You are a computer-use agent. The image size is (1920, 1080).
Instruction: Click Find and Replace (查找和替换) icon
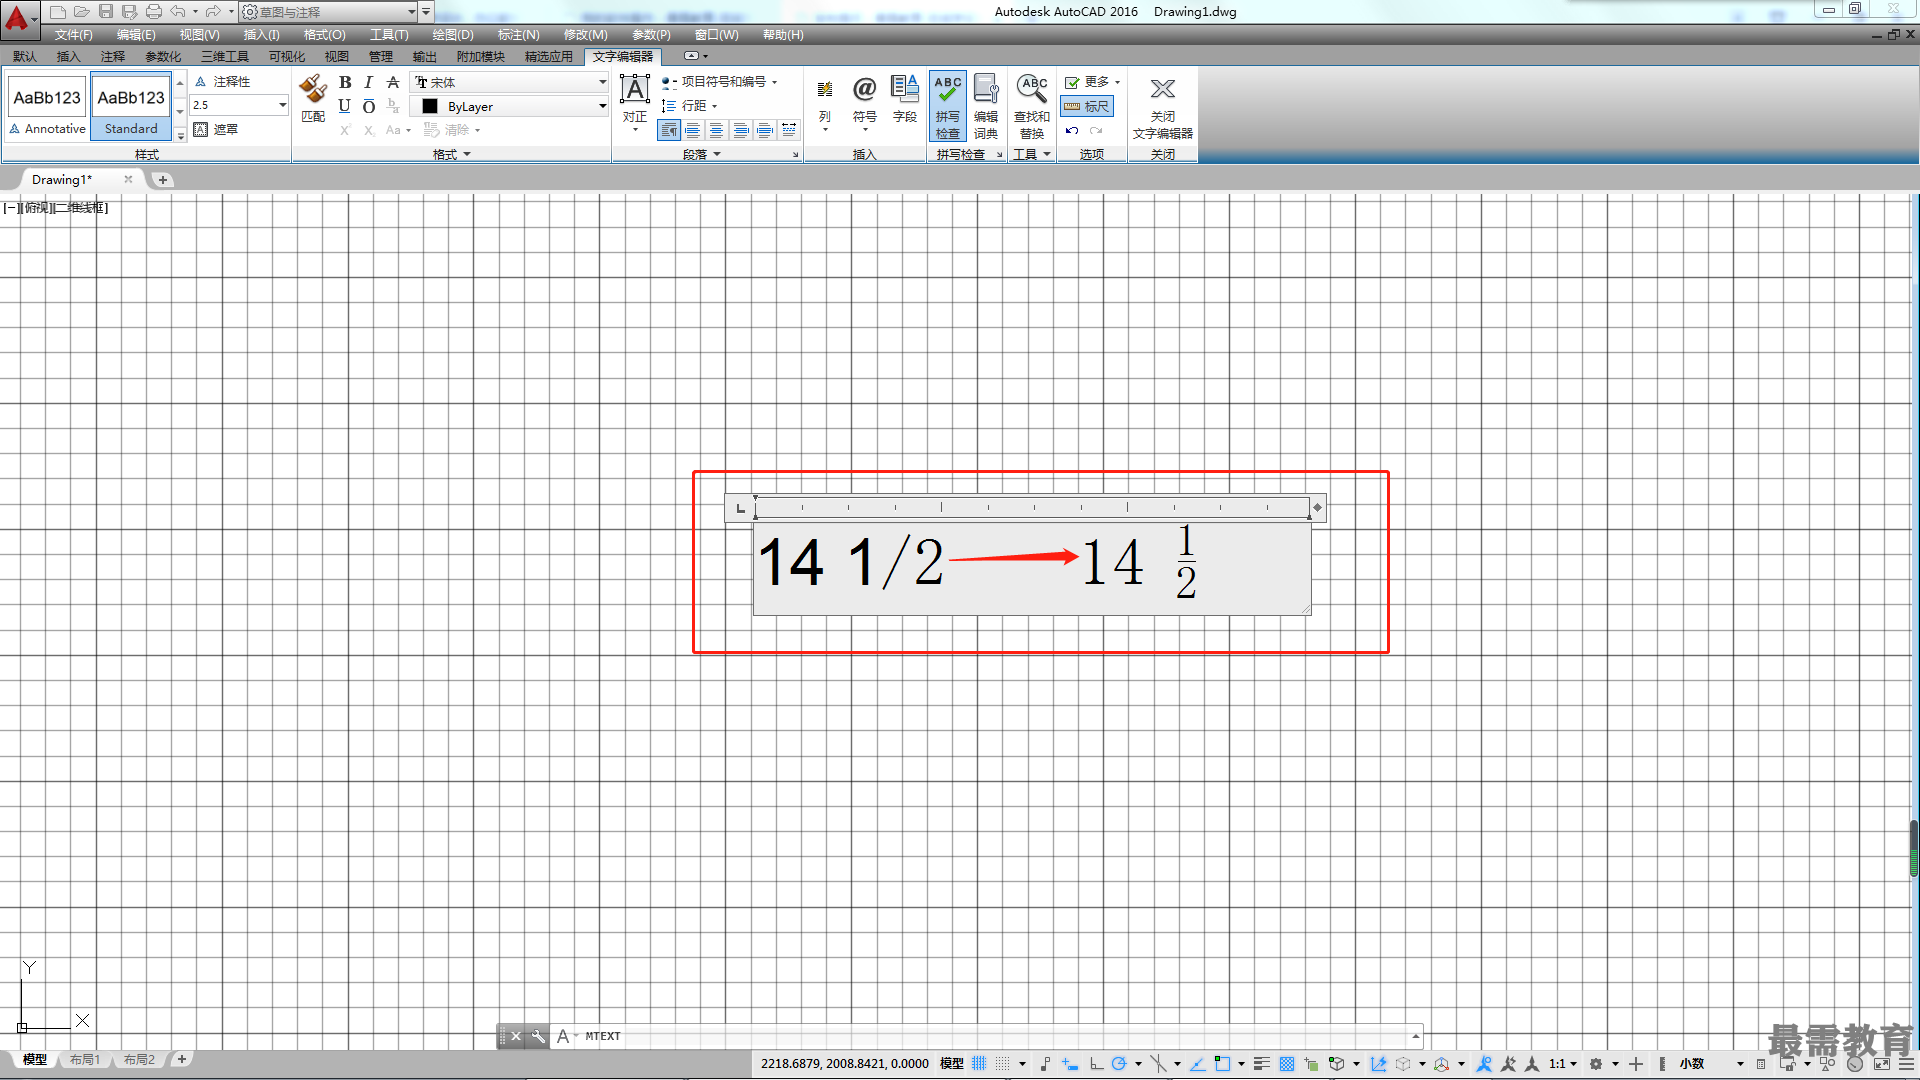pyautogui.click(x=1032, y=106)
